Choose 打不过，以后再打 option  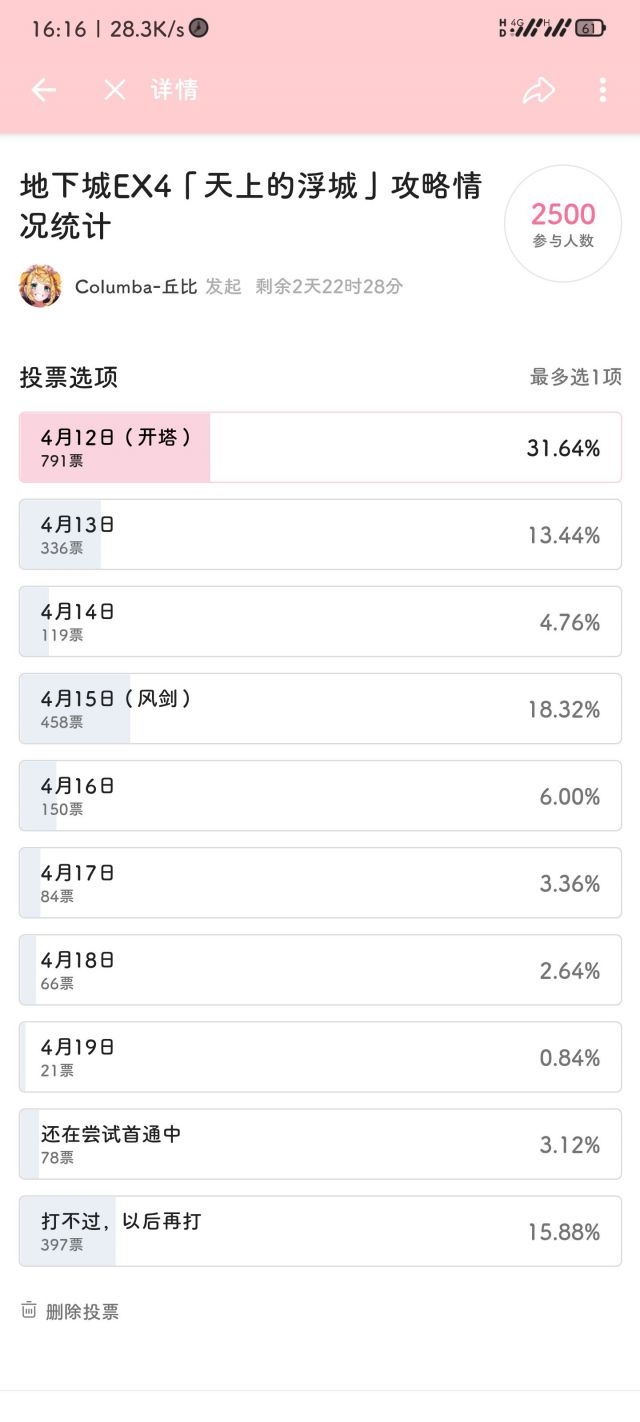(320, 1230)
